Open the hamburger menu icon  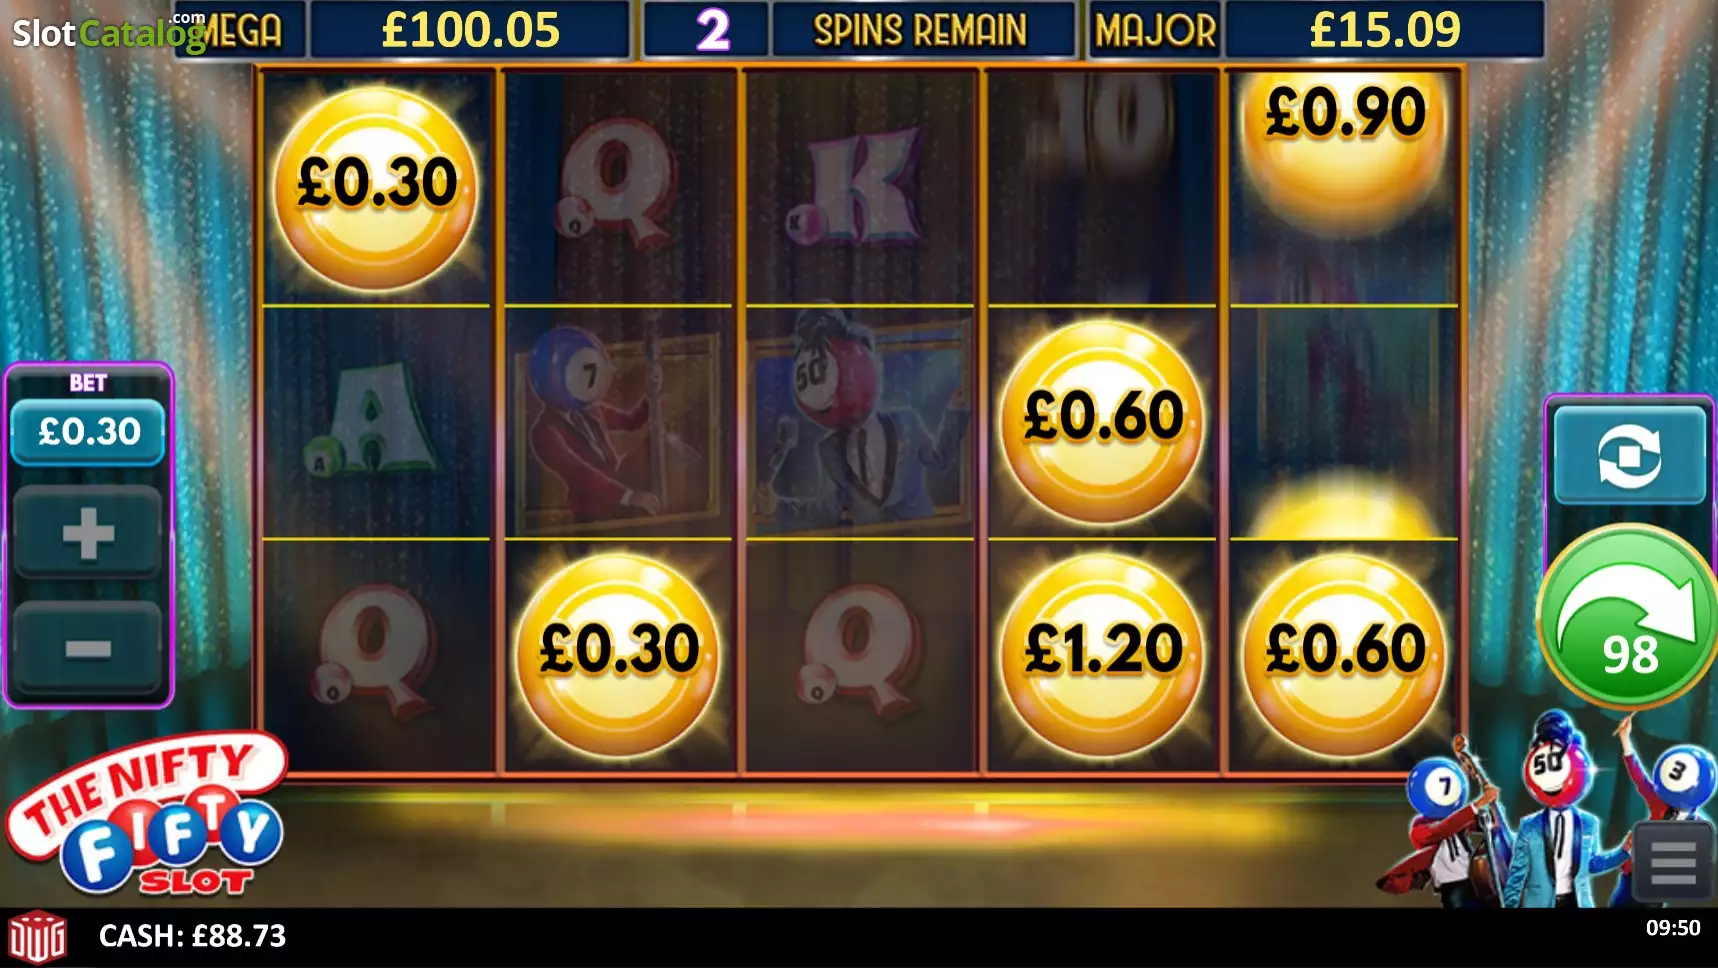pos(1673,863)
